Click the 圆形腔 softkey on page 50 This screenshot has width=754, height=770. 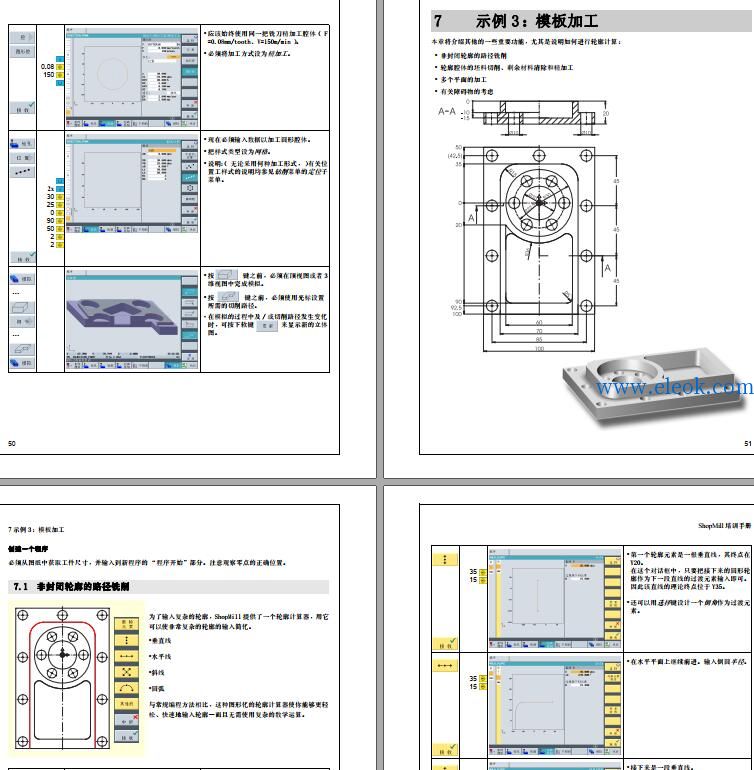(22, 51)
